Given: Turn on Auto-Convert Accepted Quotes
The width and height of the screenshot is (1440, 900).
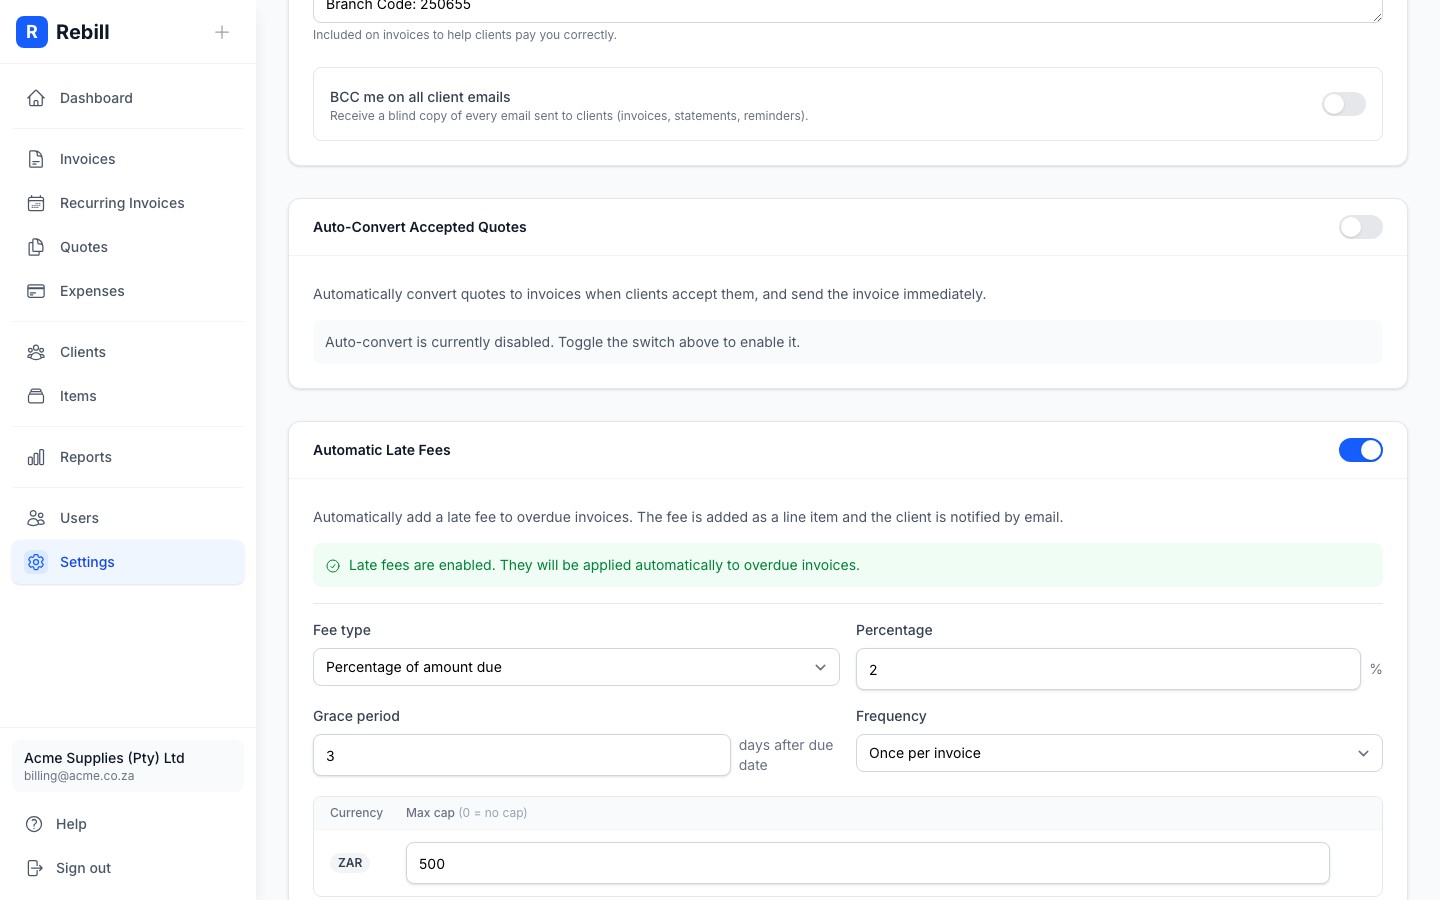Looking at the screenshot, I should [x=1361, y=227].
